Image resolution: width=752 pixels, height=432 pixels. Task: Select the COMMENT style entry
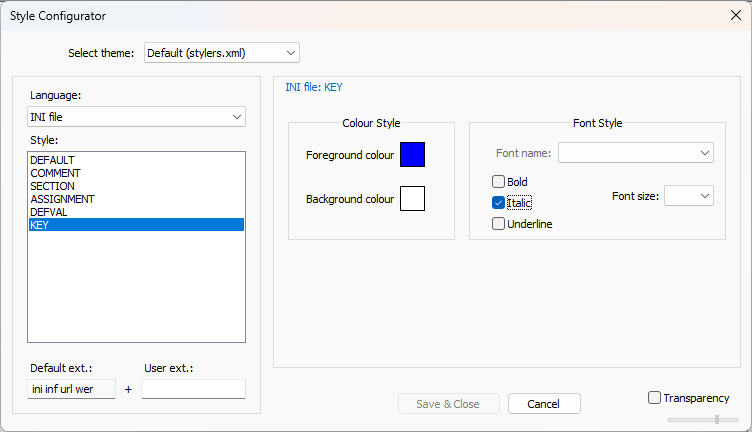click(x=56, y=173)
